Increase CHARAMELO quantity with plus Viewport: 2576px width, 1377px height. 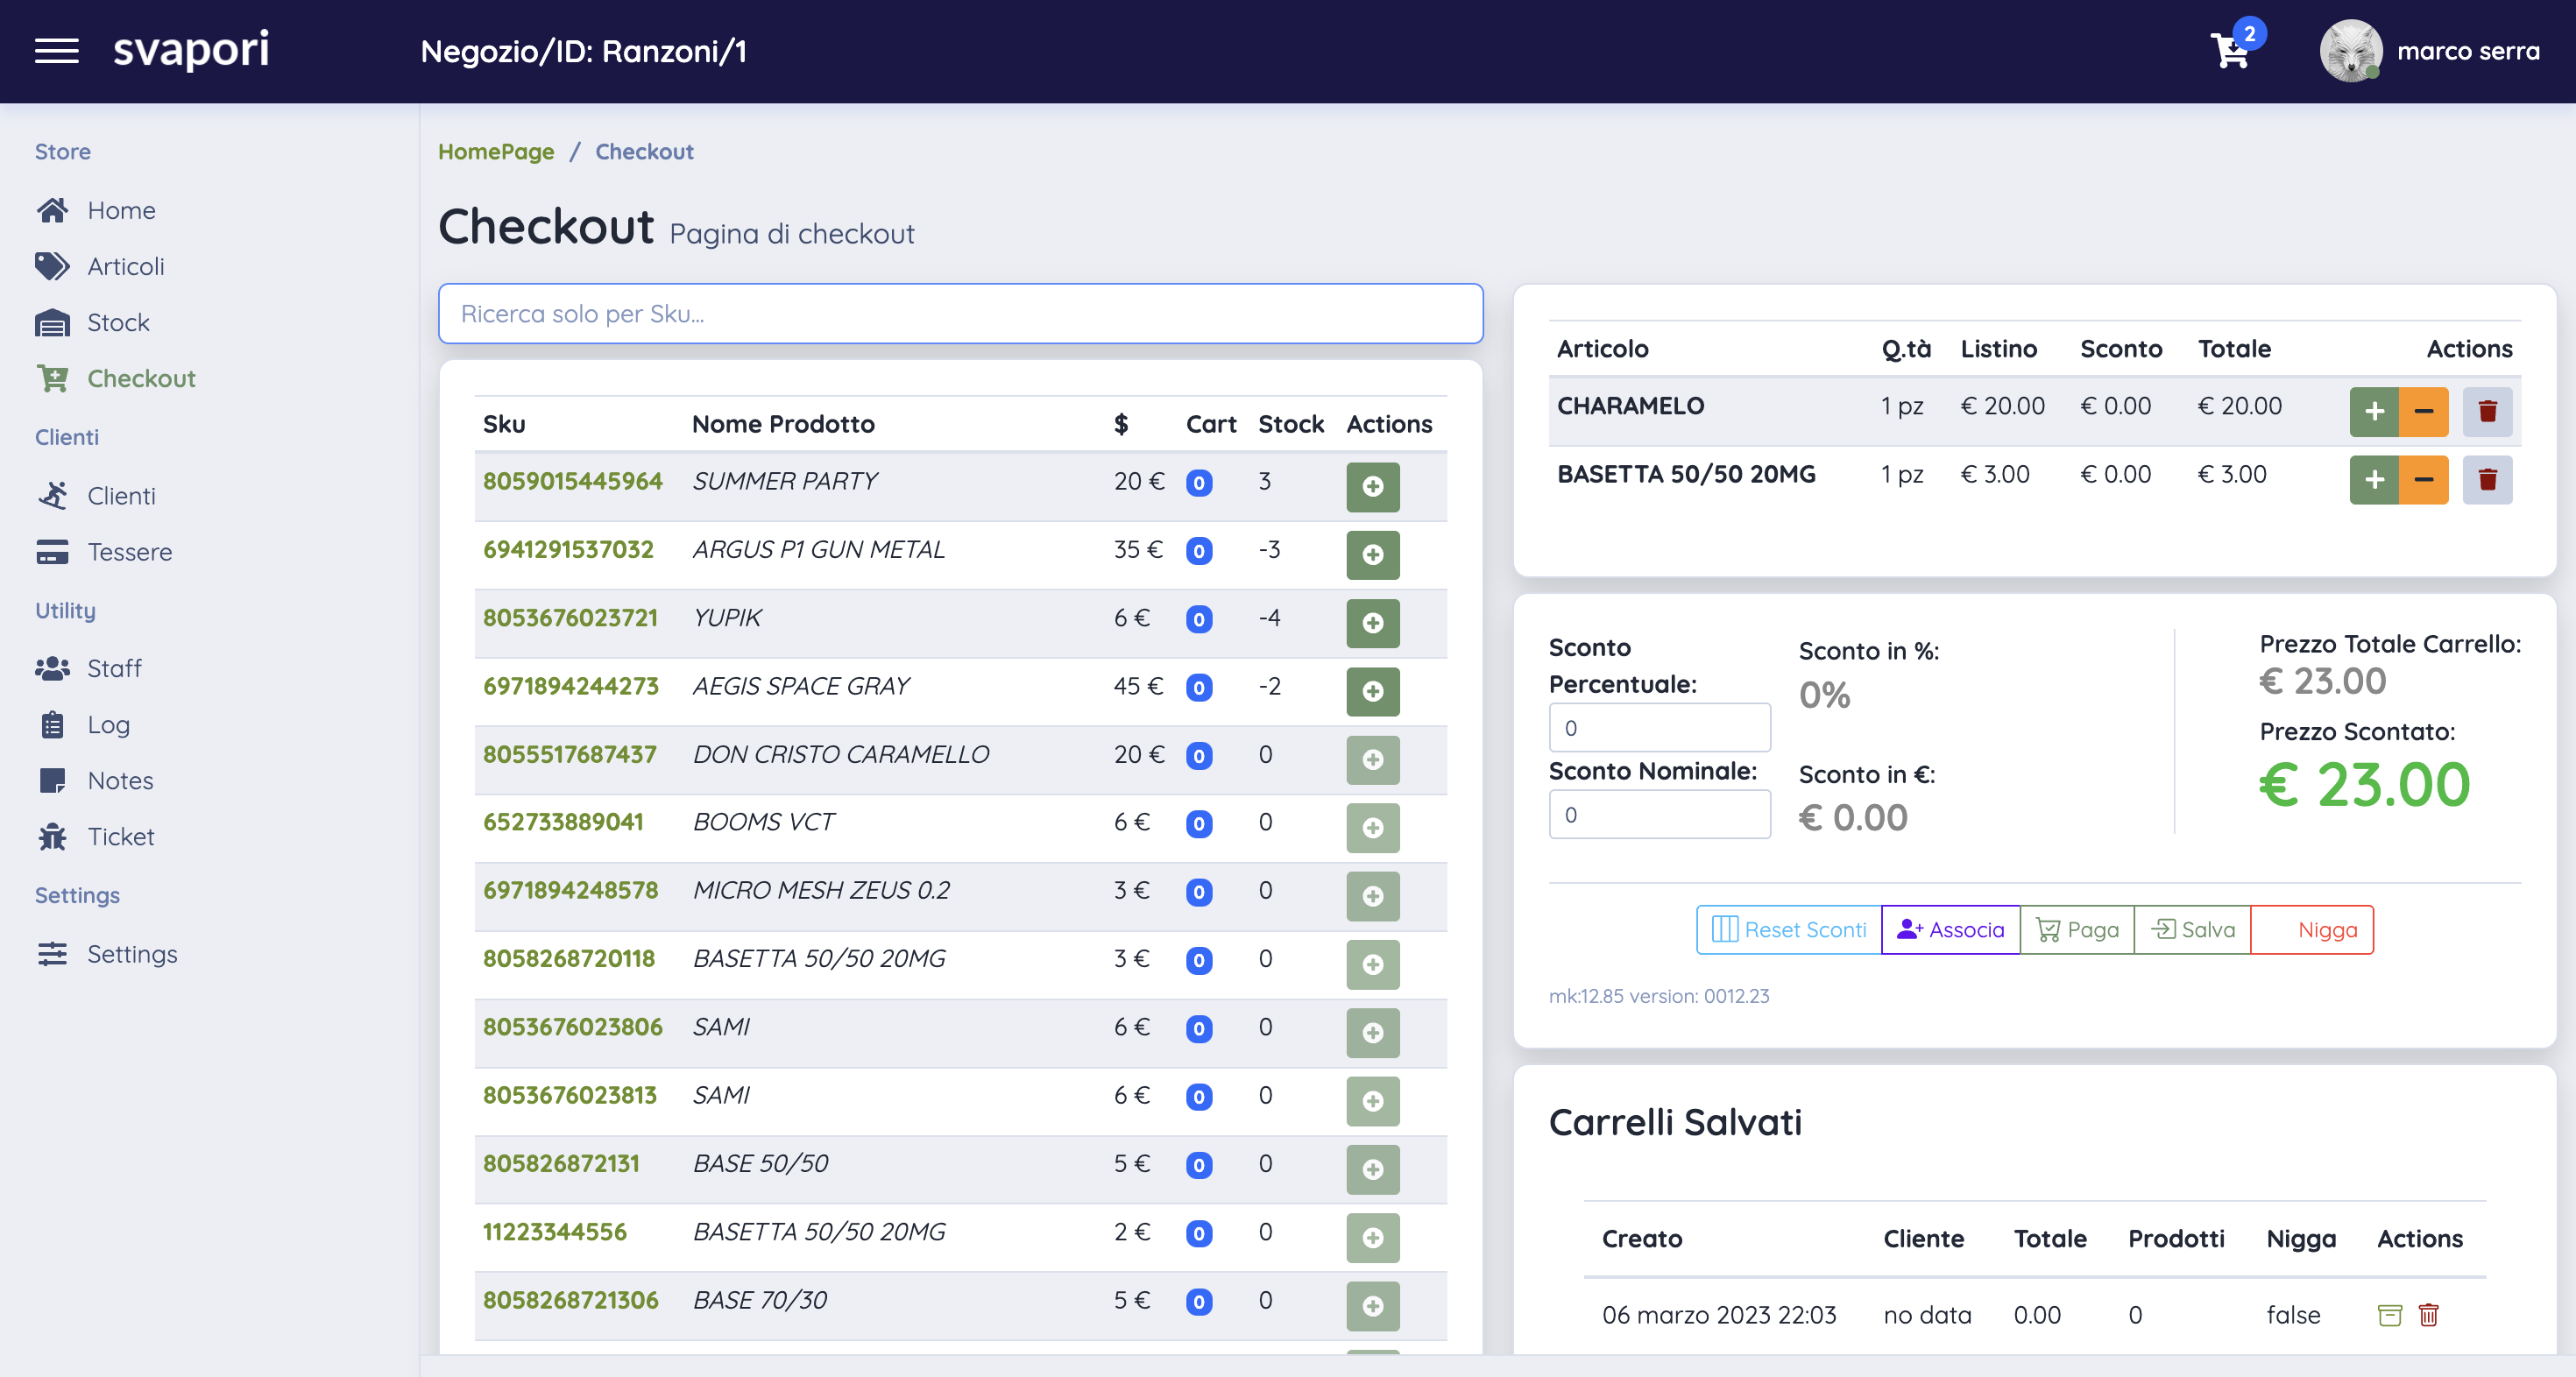(2373, 411)
